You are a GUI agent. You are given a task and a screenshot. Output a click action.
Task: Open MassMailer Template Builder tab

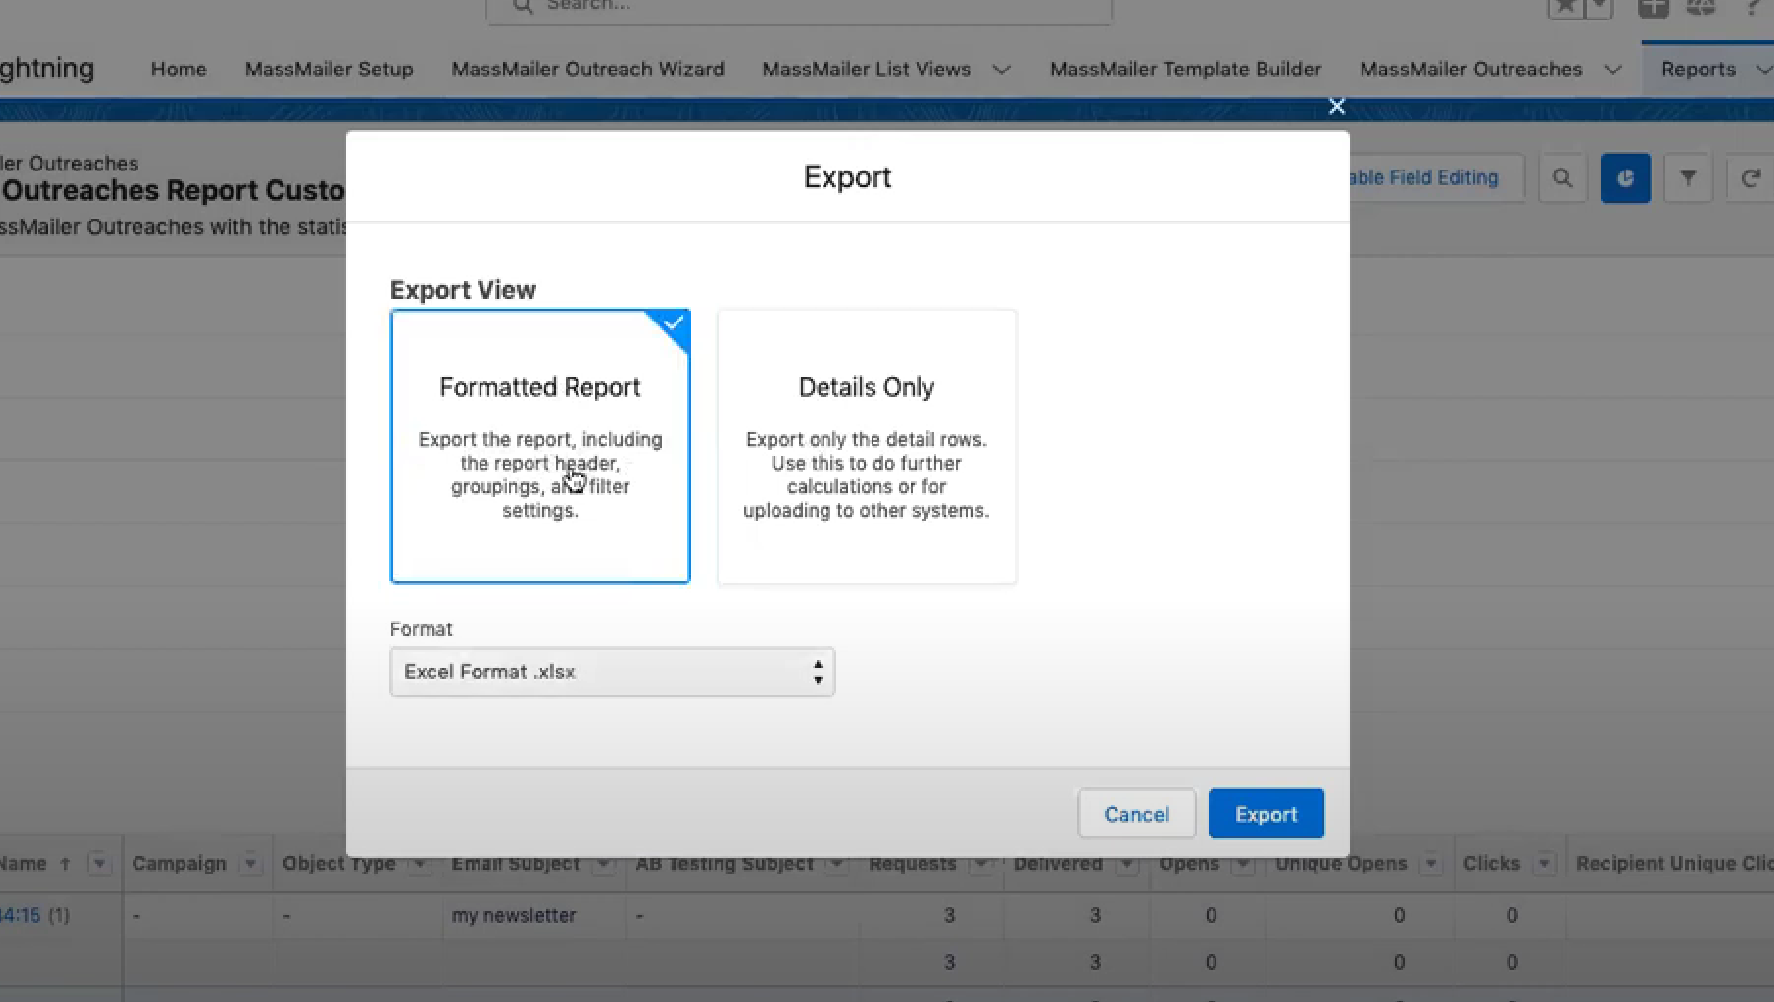[1185, 69]
